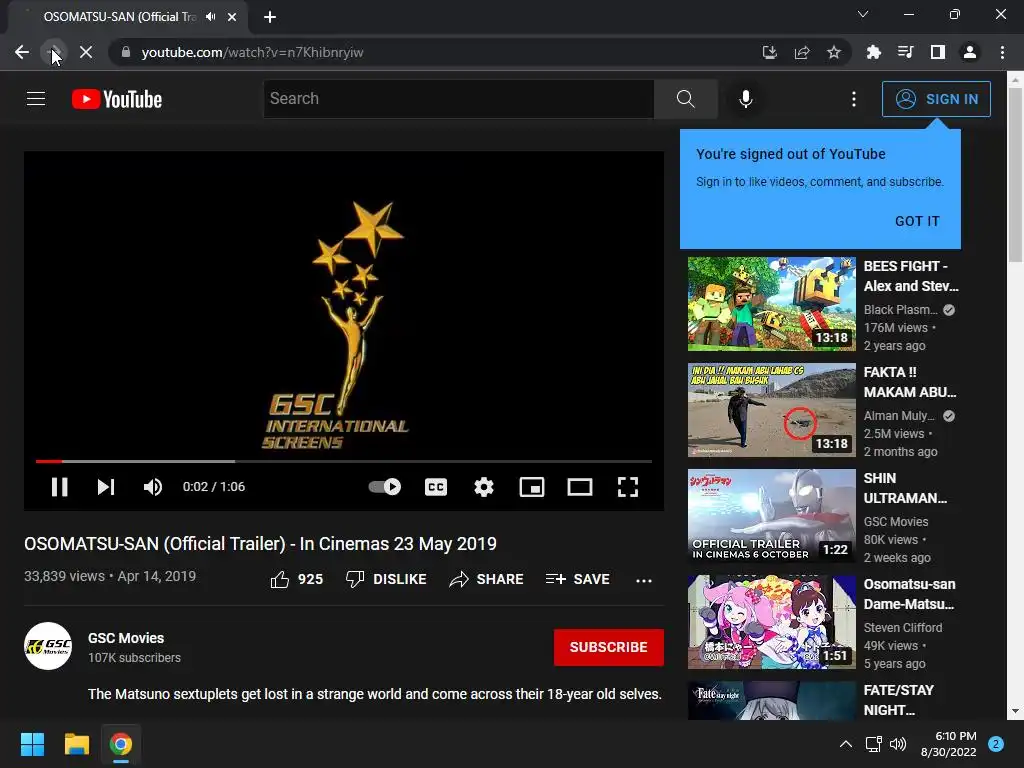This screenshot has height=768, width=1024.
Task: Open the tab search chevron
Action: (863, 14)
